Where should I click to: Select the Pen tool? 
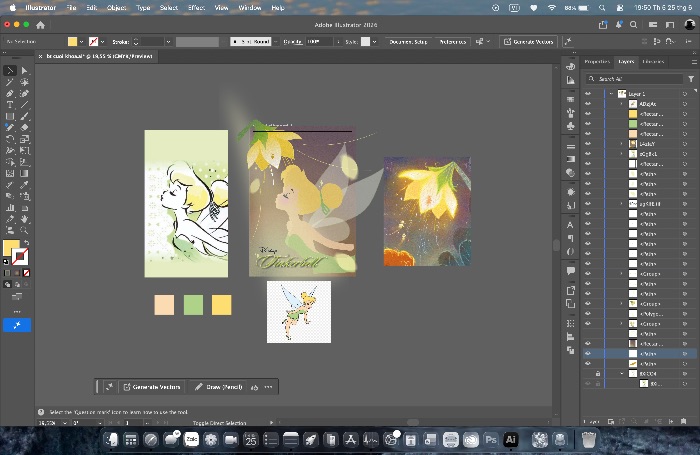point(10,93)
